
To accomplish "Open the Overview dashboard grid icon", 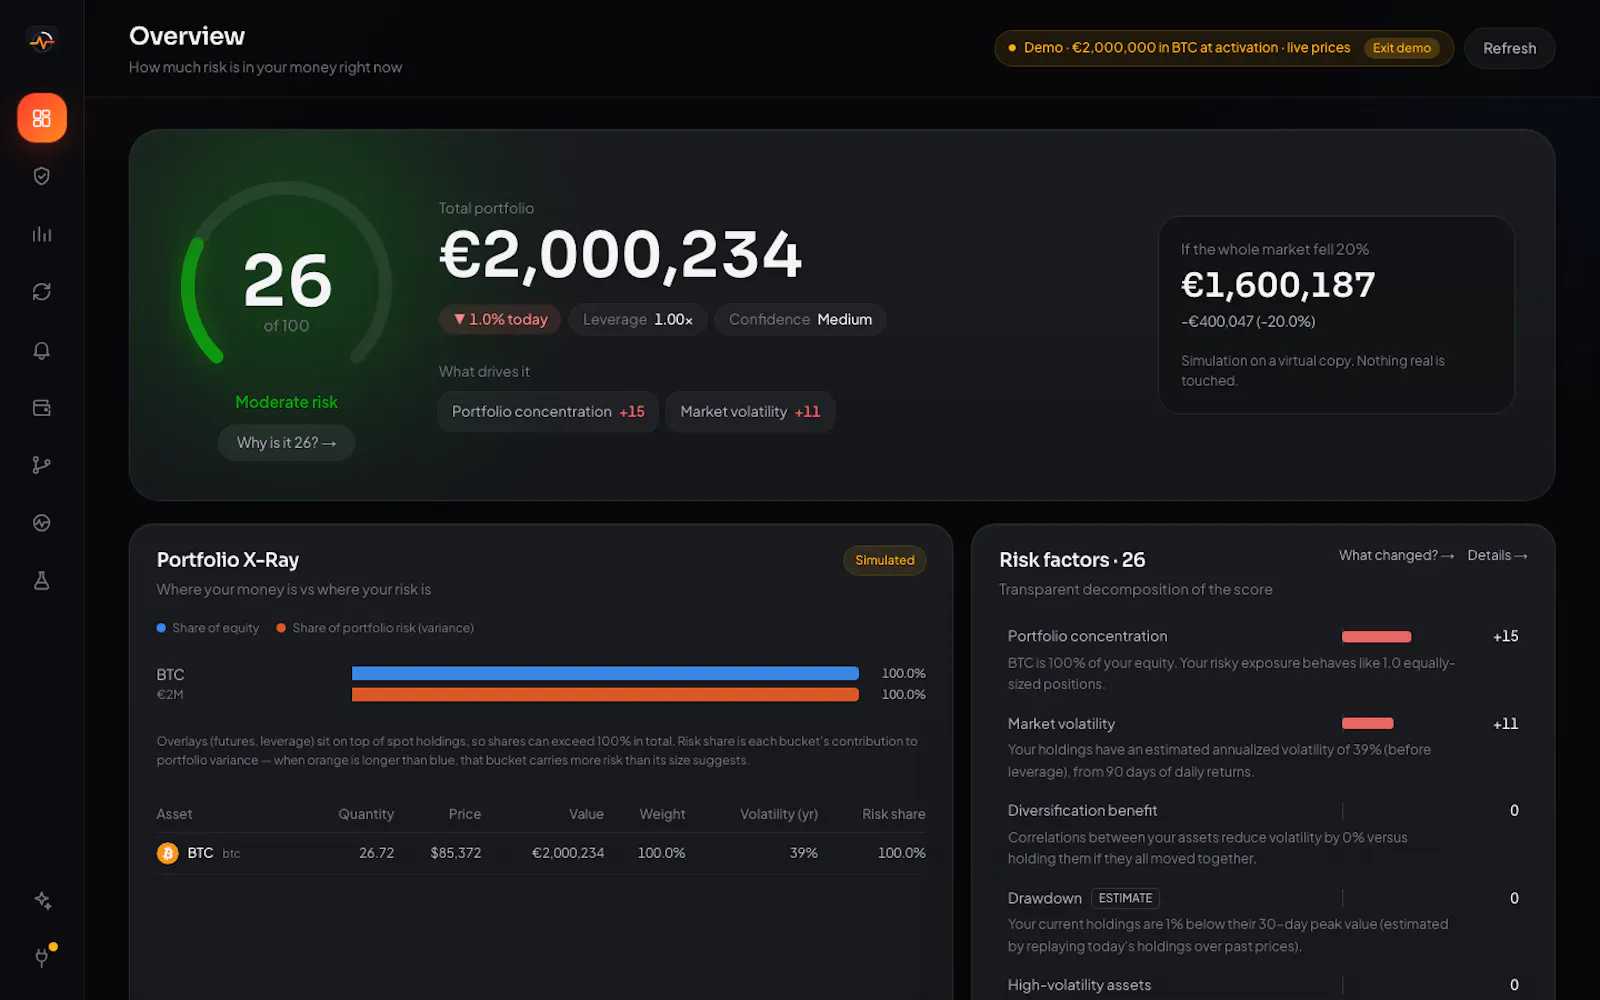I will pos(42,118).
